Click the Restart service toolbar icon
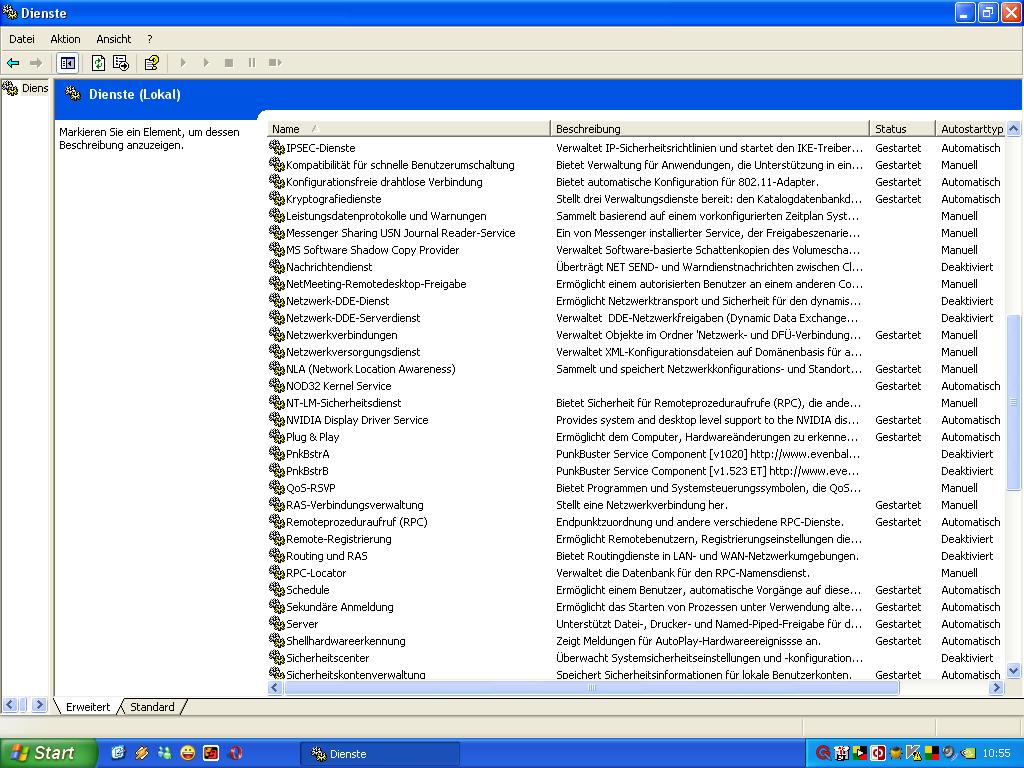The image size is (1024, 768). click(275, 63)
